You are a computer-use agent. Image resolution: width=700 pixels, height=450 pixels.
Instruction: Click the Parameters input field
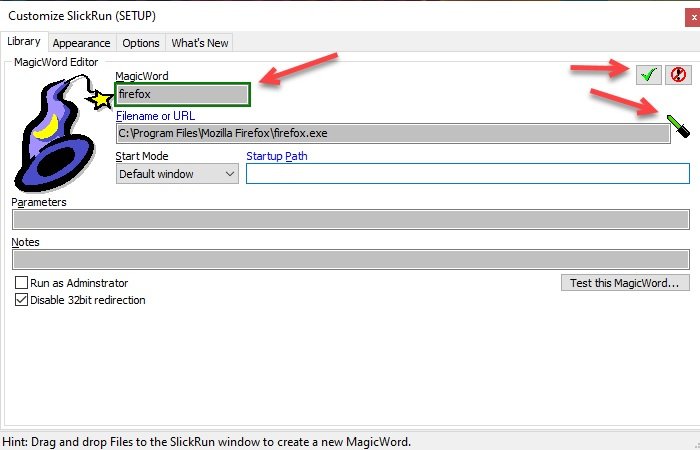(351, 220)
